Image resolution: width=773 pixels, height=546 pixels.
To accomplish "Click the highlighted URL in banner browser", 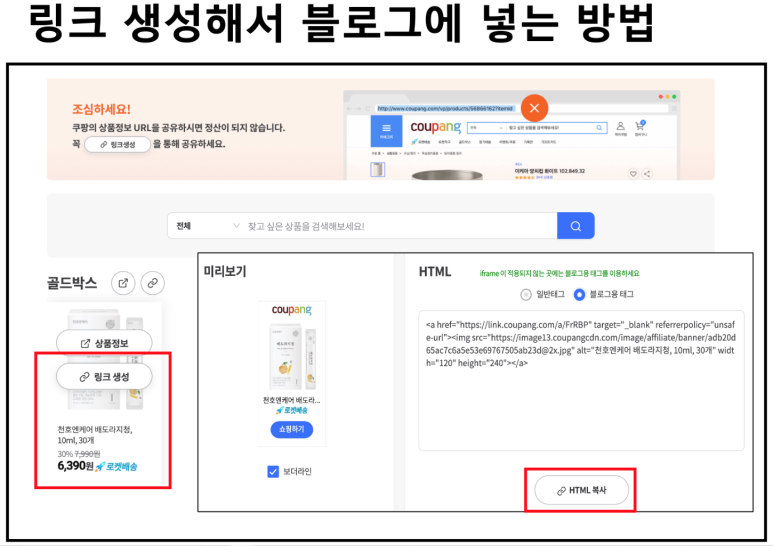I will [445, 108].
